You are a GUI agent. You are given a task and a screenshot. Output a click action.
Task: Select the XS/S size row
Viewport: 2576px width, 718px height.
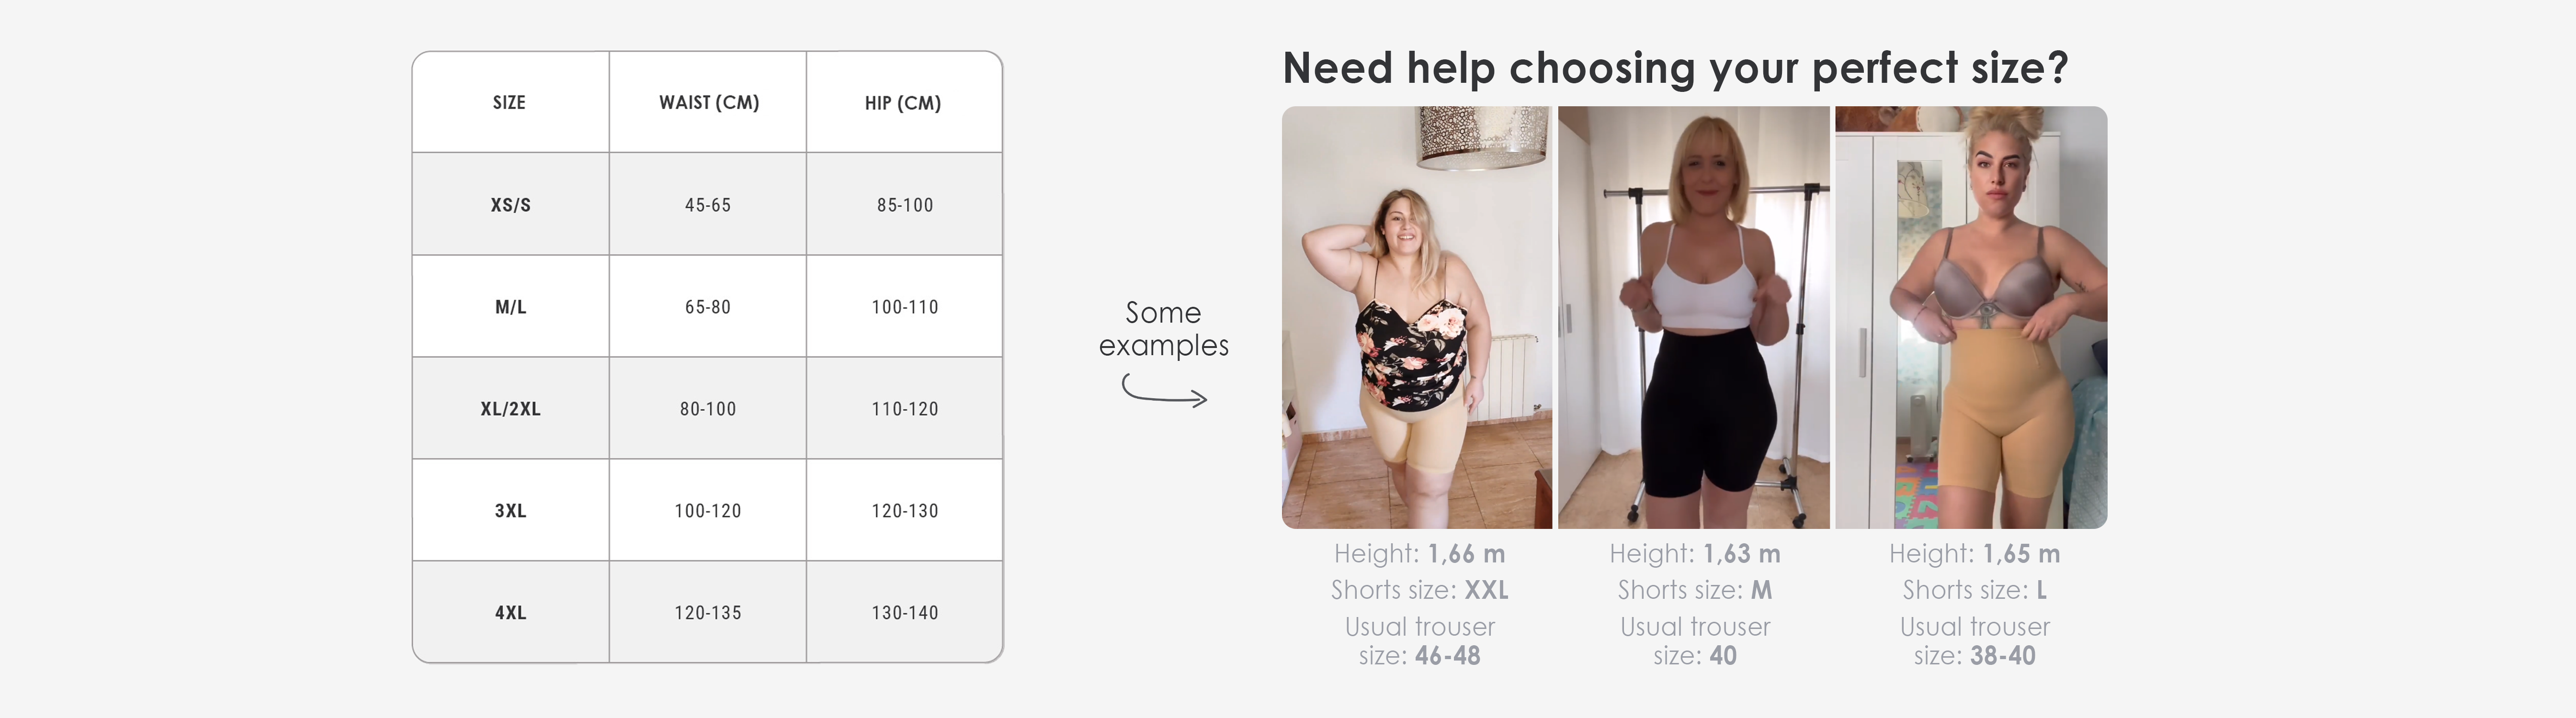click(707, 204)
